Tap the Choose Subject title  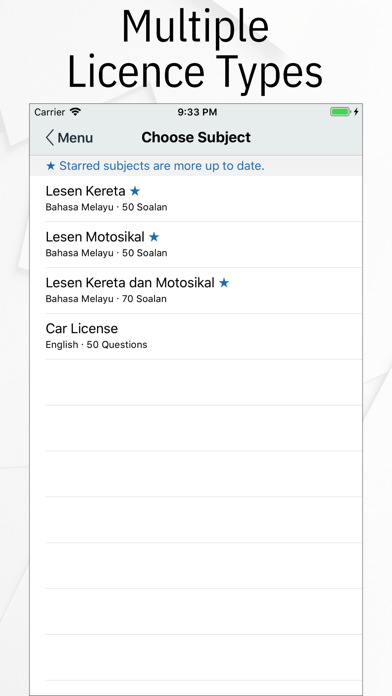click(x=196, y=138)
